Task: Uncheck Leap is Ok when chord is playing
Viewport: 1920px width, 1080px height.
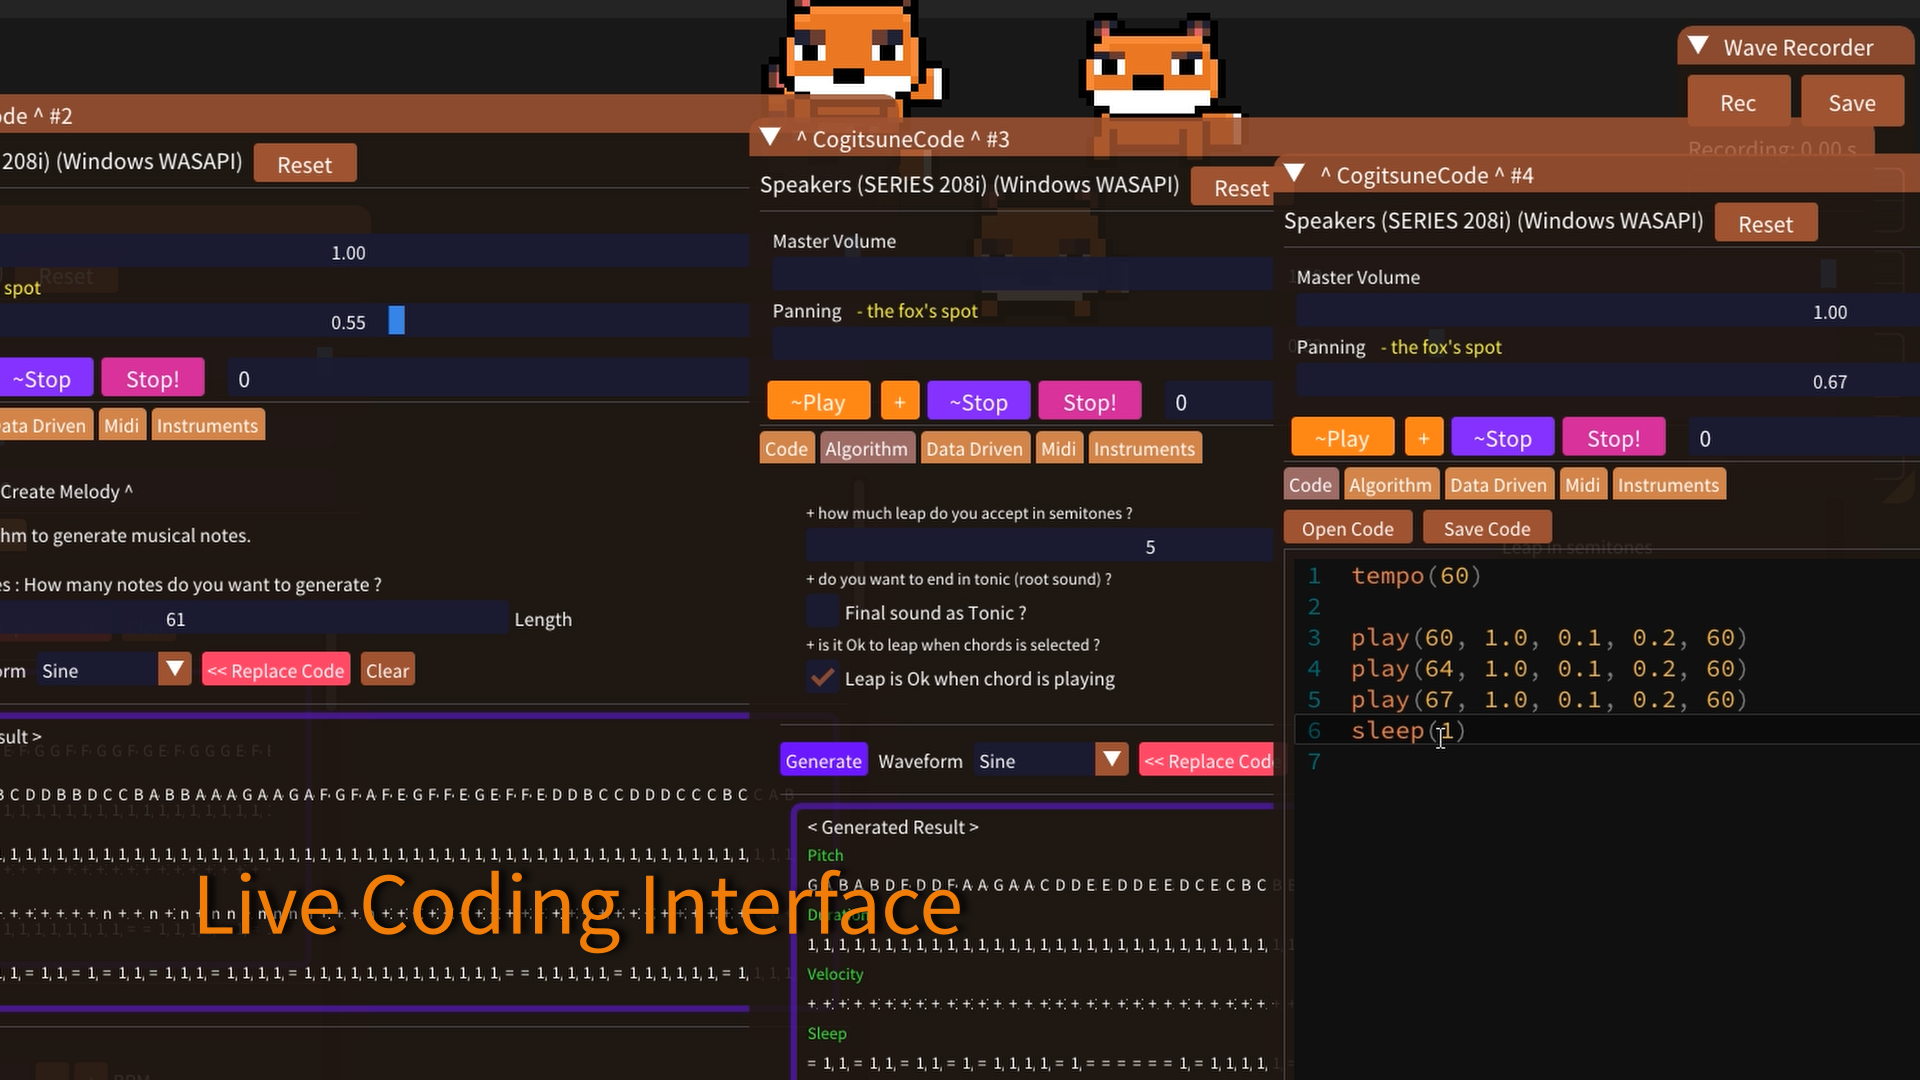Action: [x=822, y=677]
